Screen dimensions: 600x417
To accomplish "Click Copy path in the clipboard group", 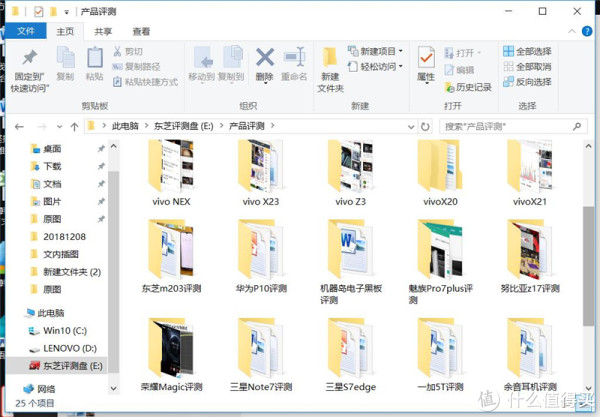I will pos(136,67).
